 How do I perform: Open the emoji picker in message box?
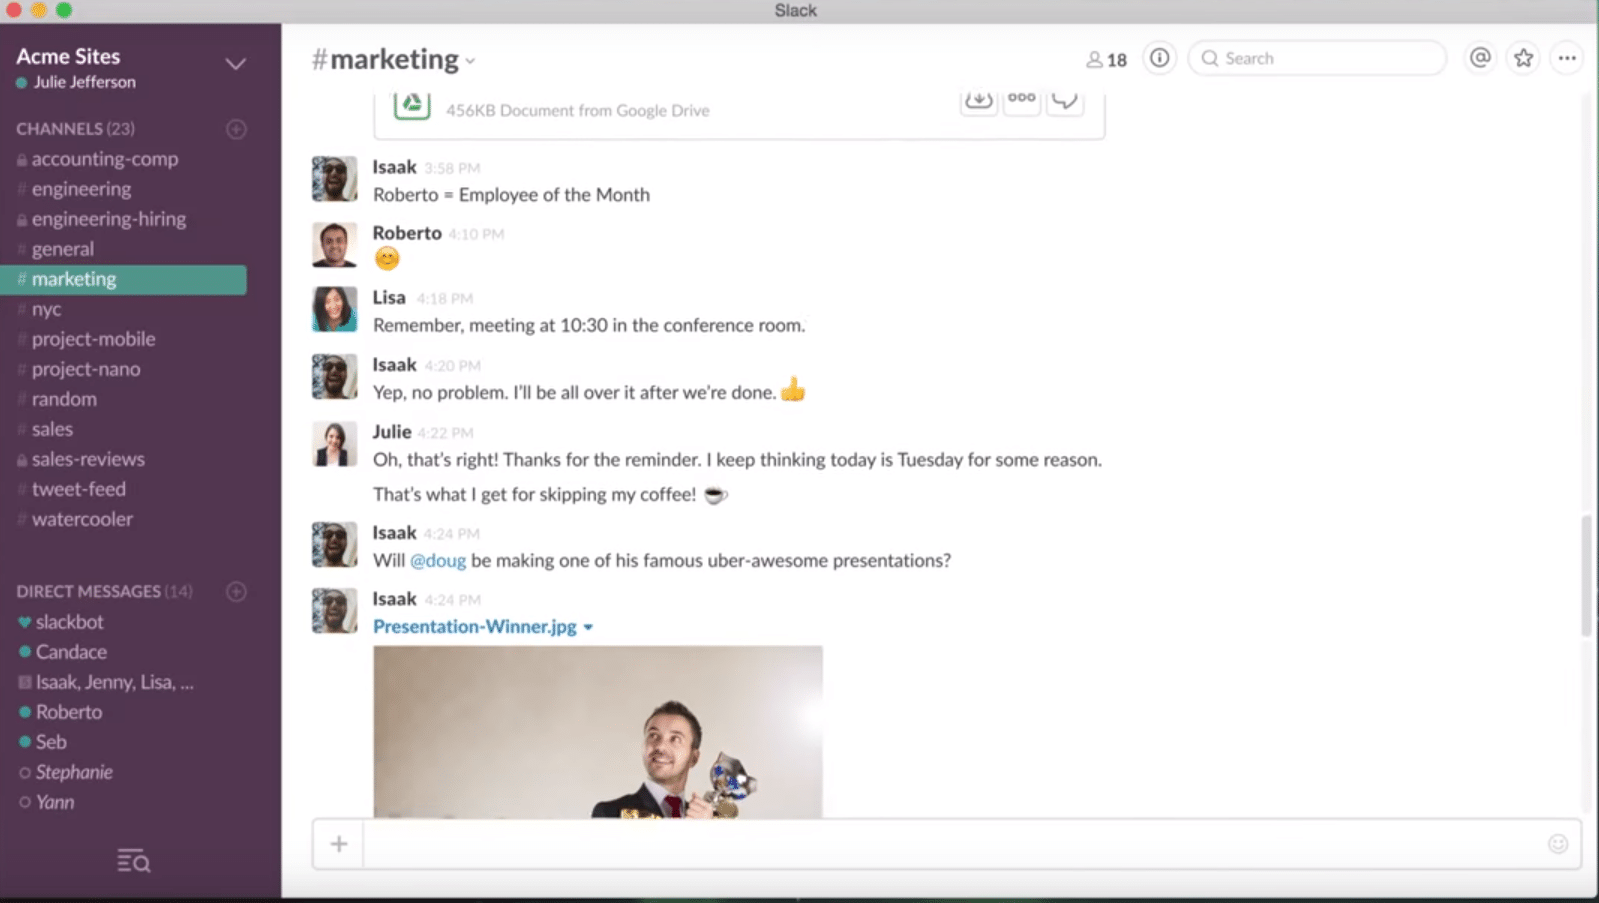pos(1558,844)
